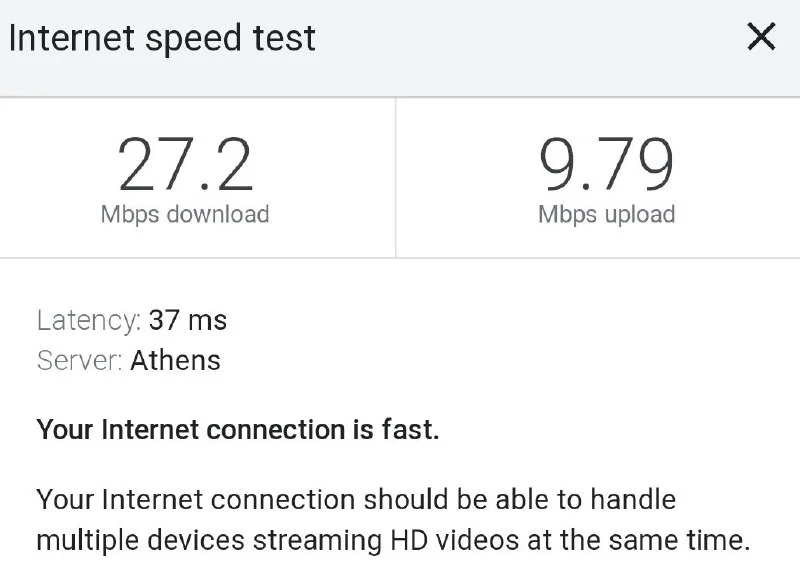
Task: Click the word "fast." in the bold sentence
Action: tap(410, 430)
